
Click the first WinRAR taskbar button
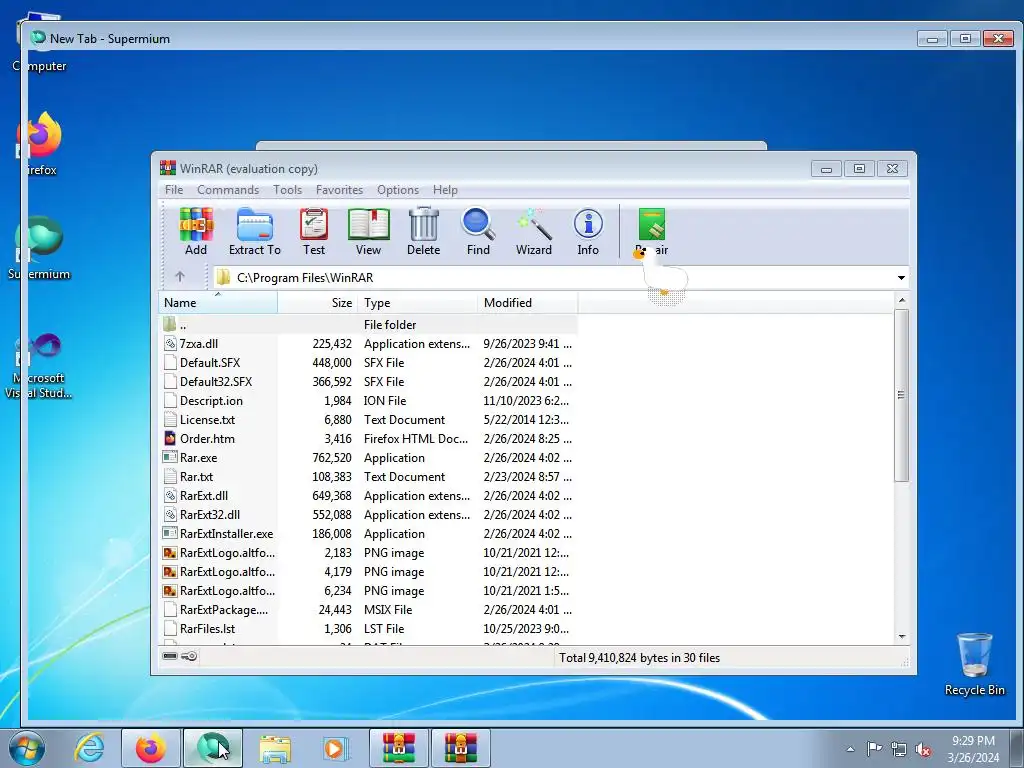398,748
